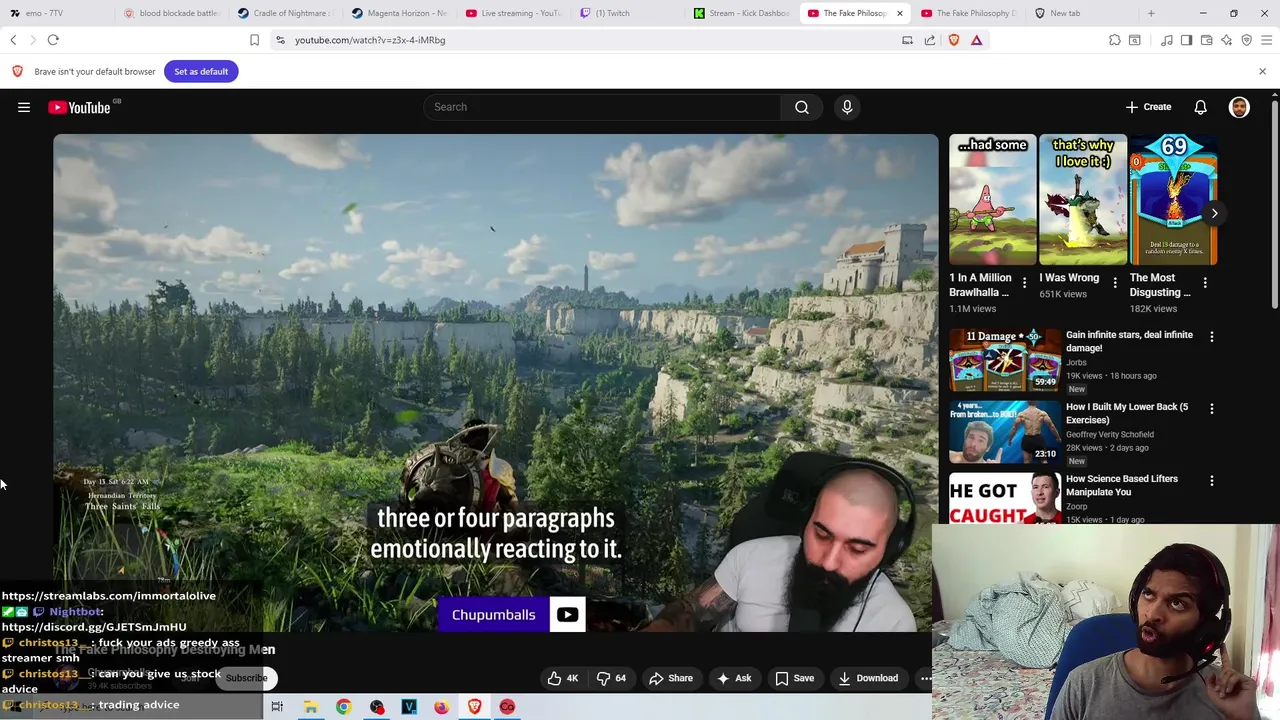Switch to the blood blockade battle tab

tap(171, 13)
